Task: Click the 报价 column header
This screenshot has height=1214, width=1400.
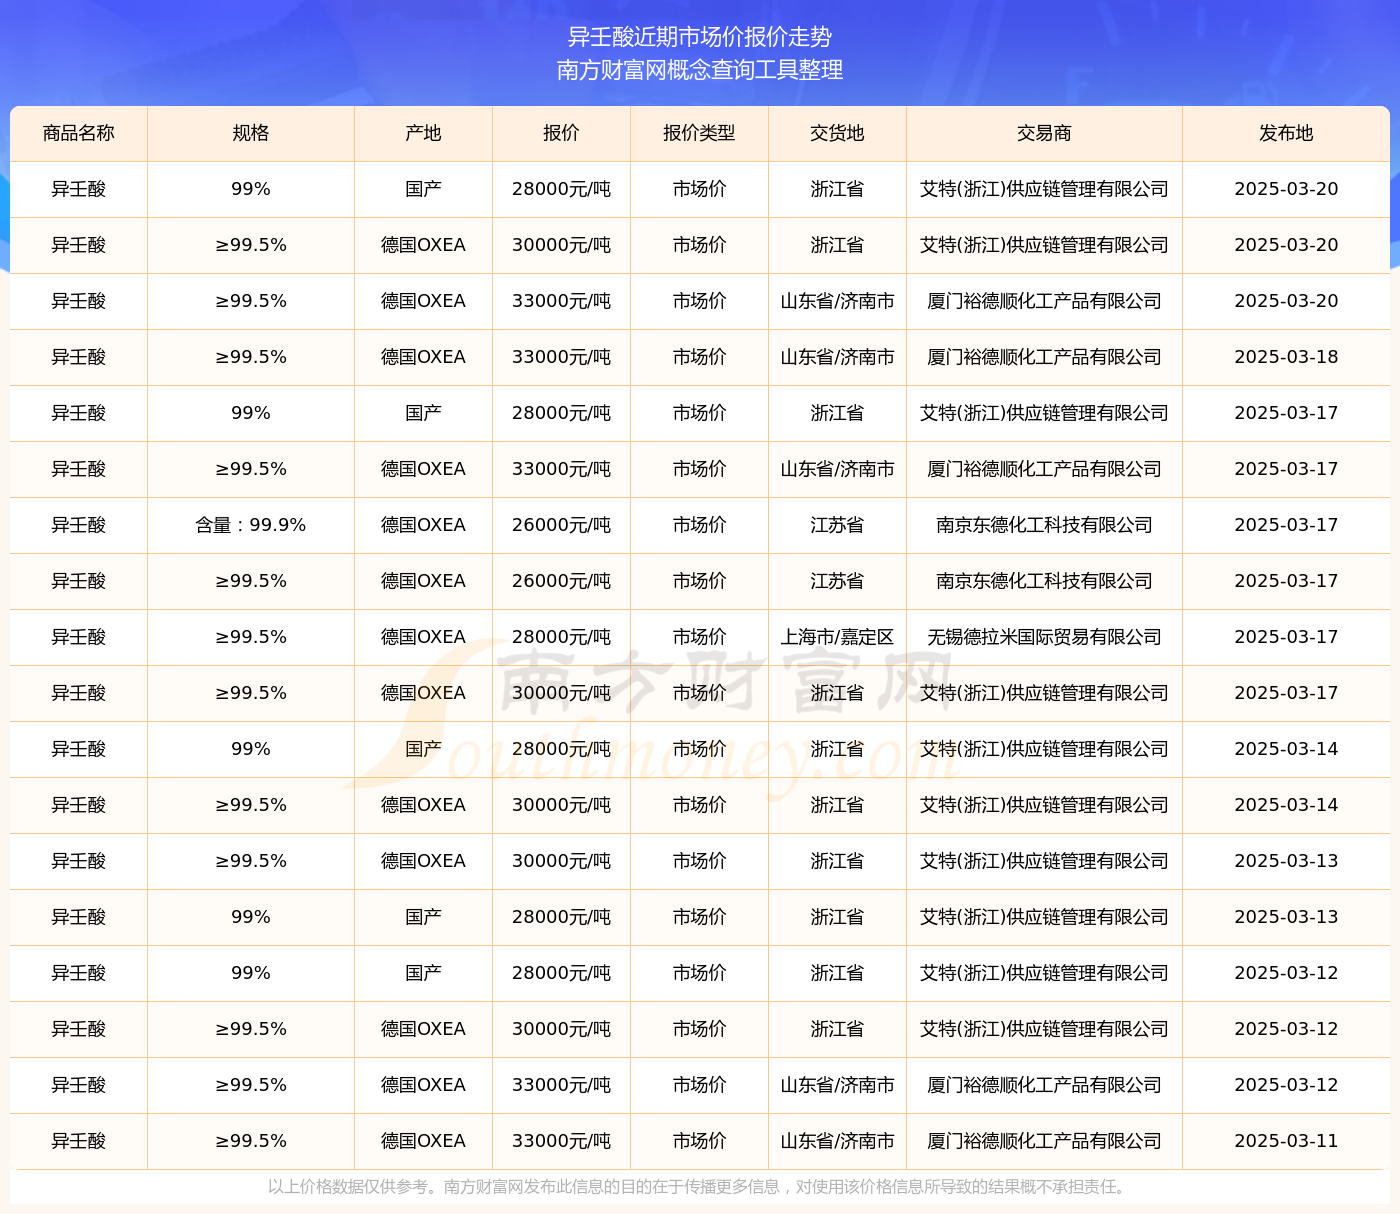Action: tap(561, 133)
